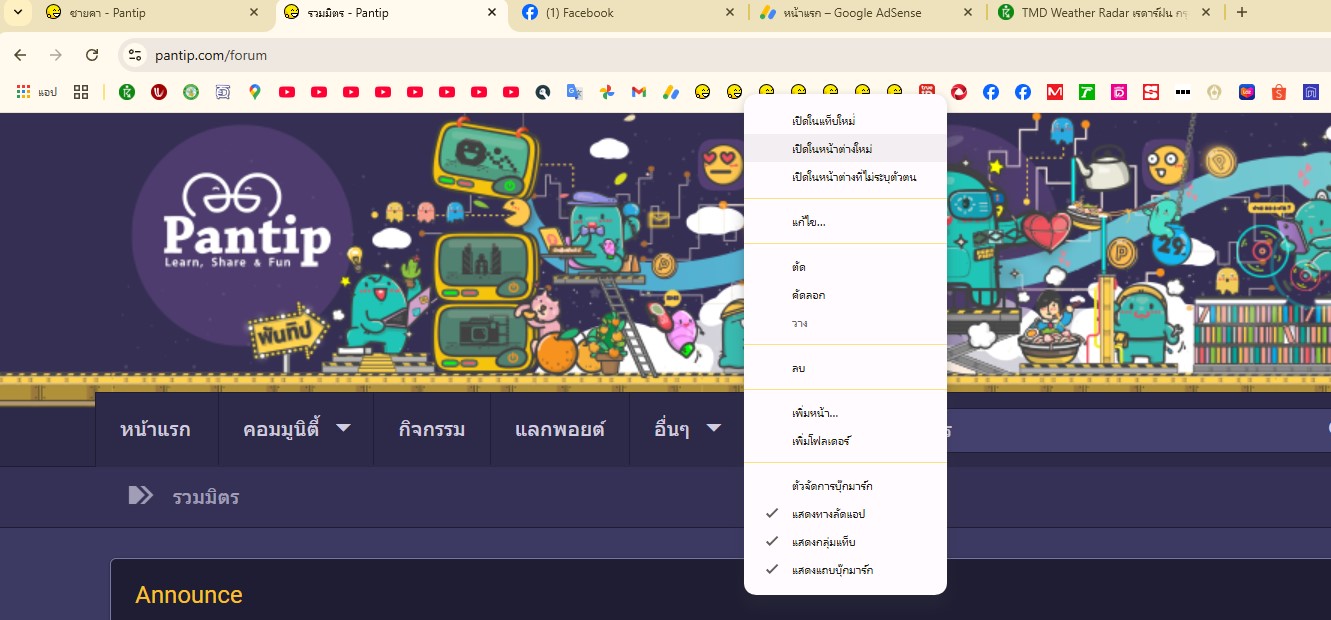
Task: Switch to the TMD Weather Radar tab
Action: 1104,13
